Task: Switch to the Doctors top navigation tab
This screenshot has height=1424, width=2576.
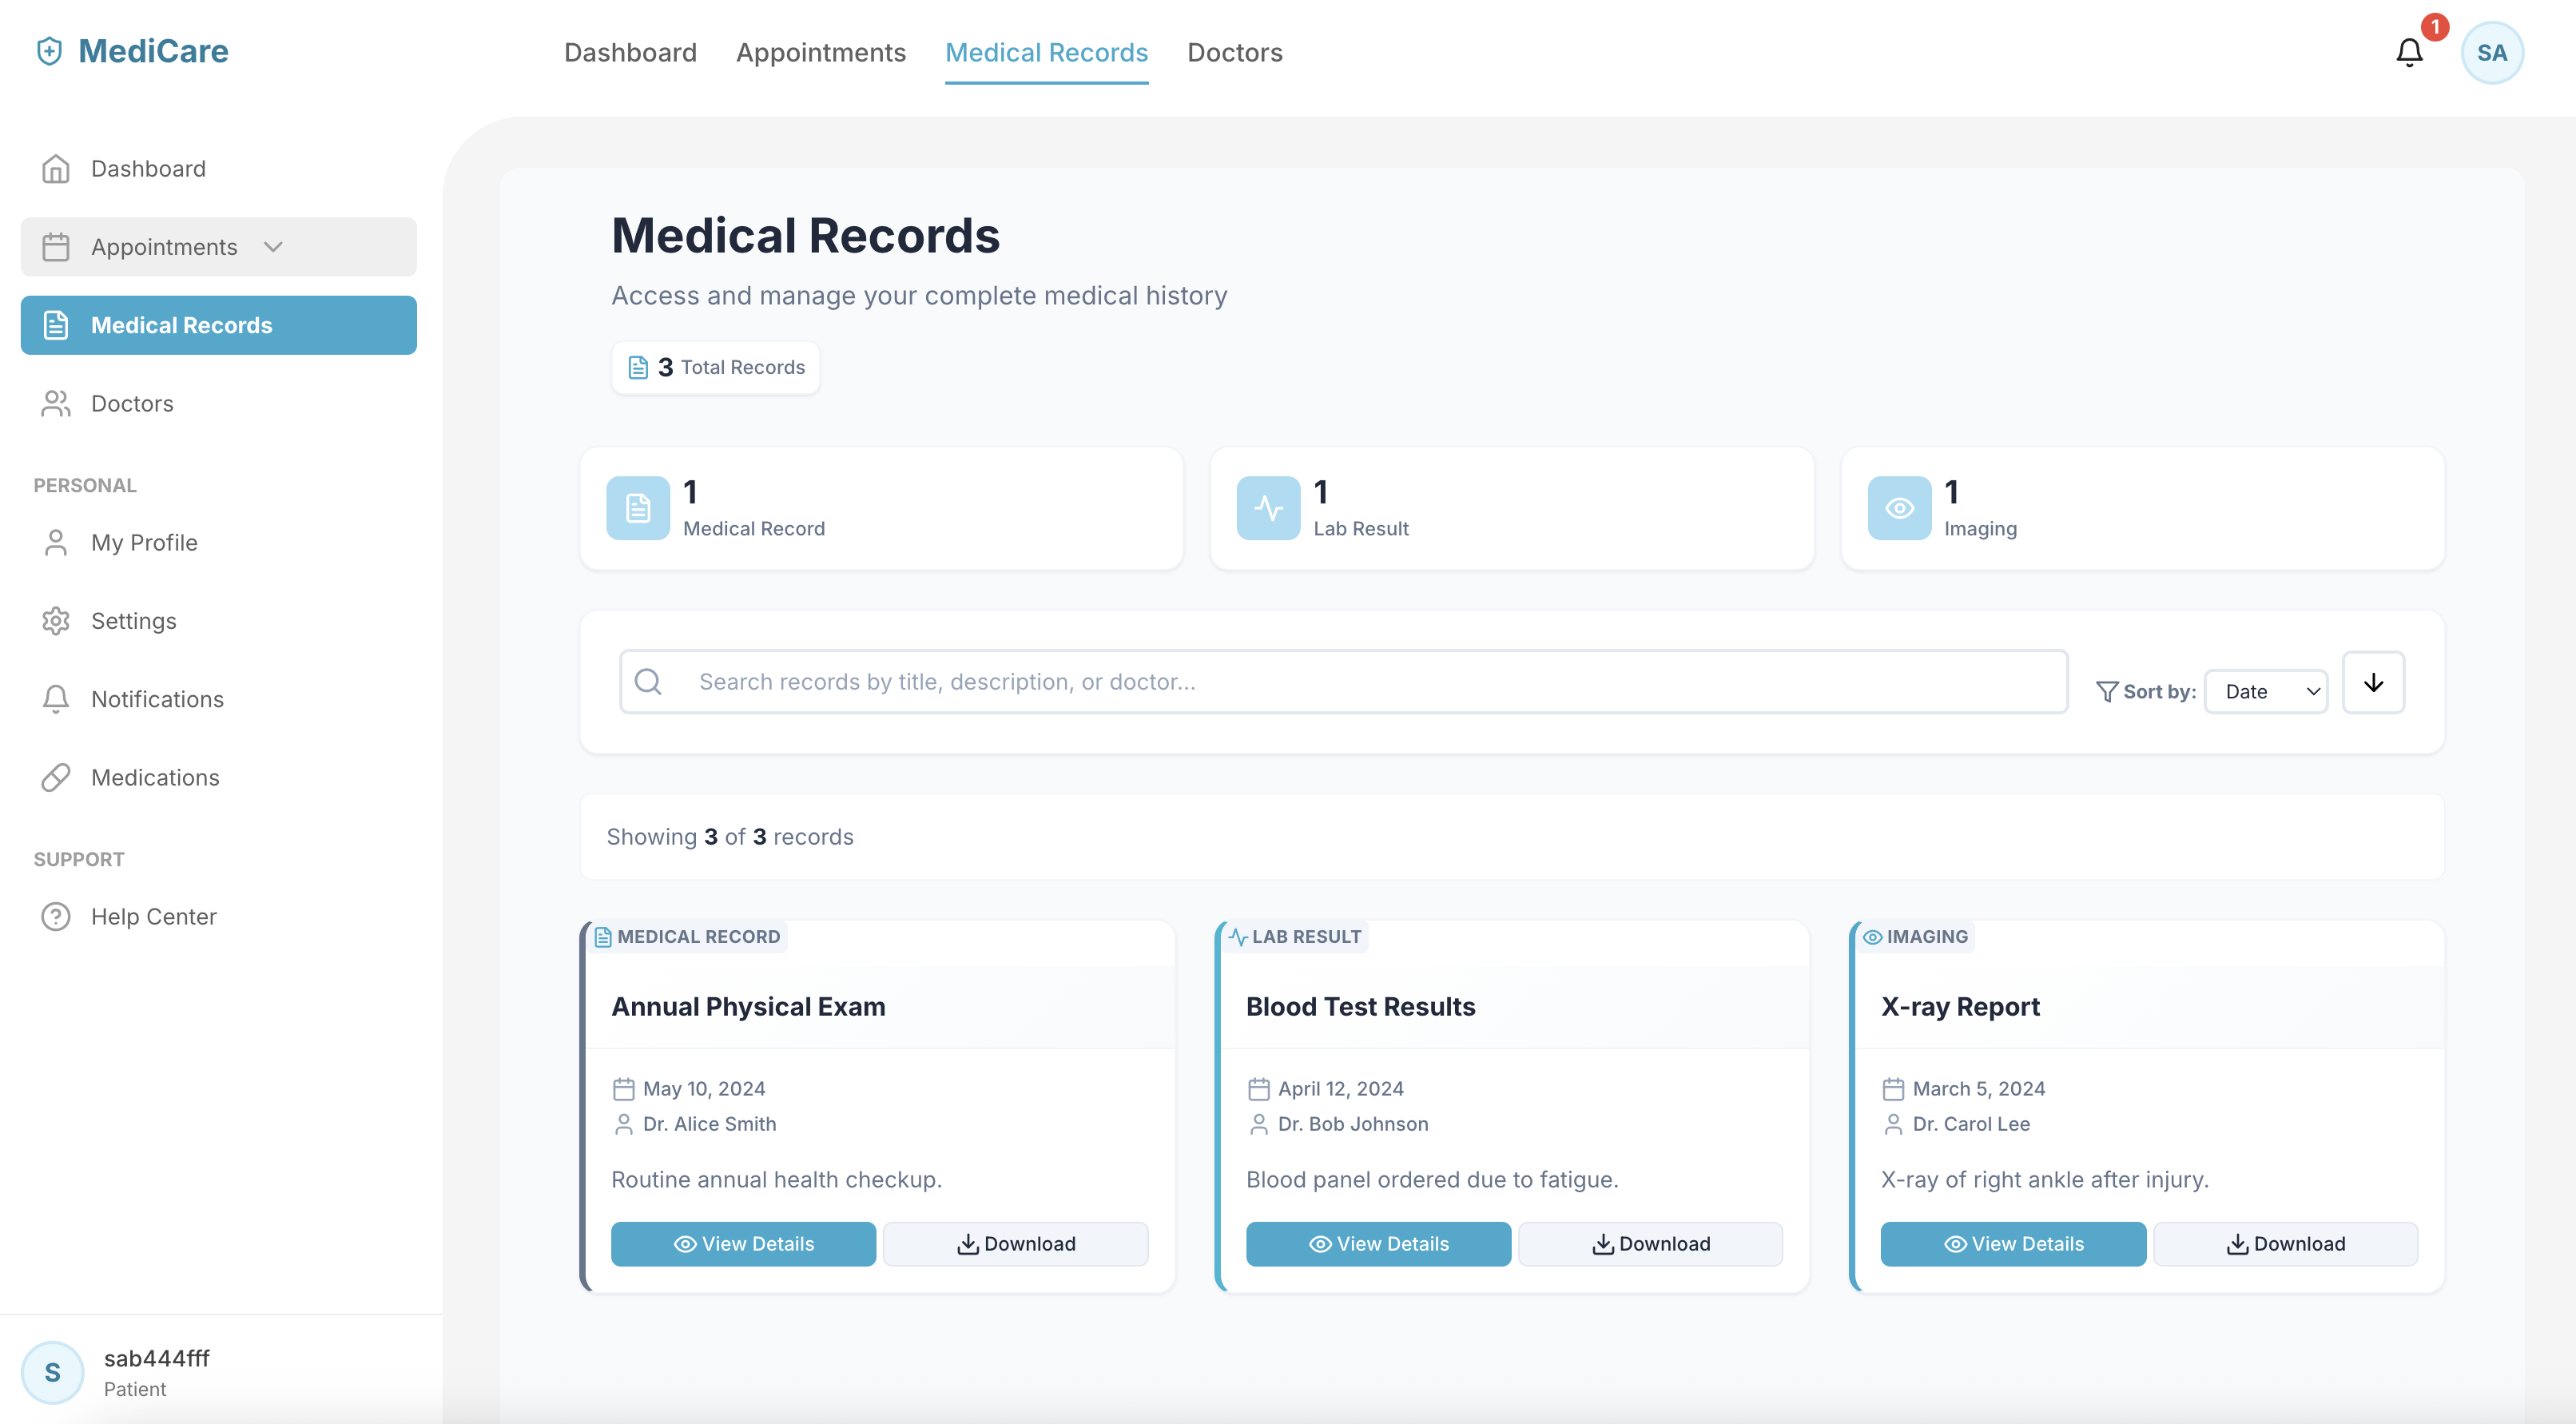Action: (x=1234, y=53)
